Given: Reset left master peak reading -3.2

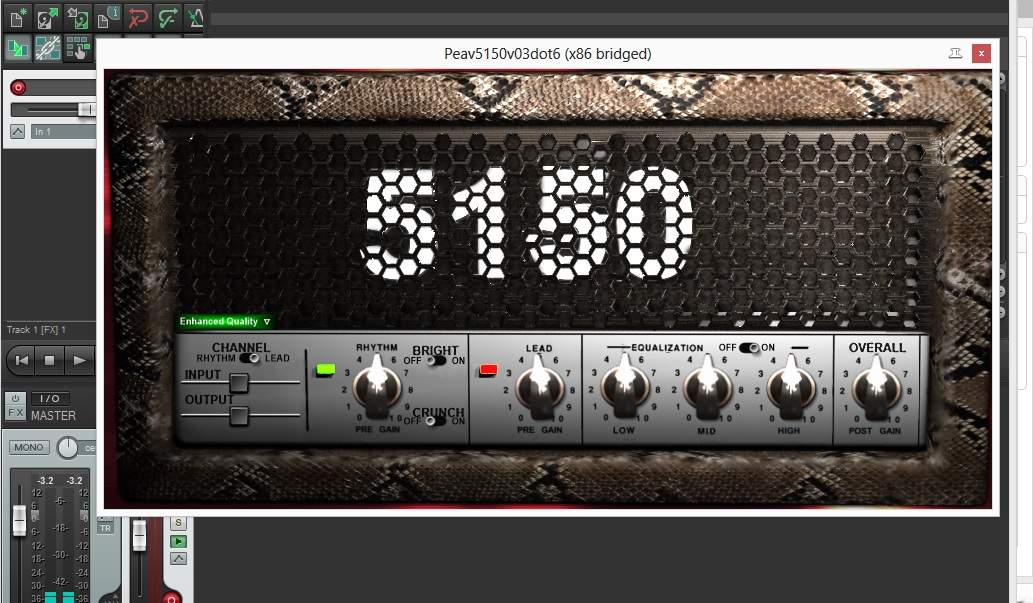Looking at the screenshot, I should tap(45, 480).
